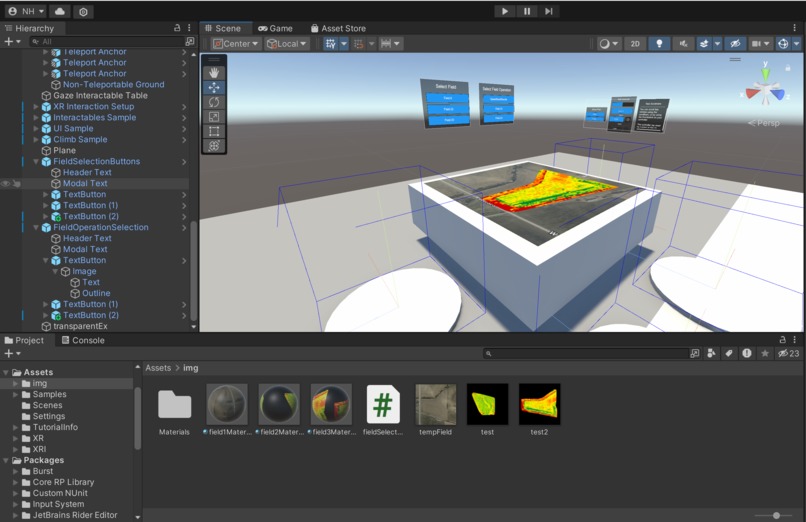Toggle visibility eye for Modal Text row
806x522 pixels.
[6, 183]
